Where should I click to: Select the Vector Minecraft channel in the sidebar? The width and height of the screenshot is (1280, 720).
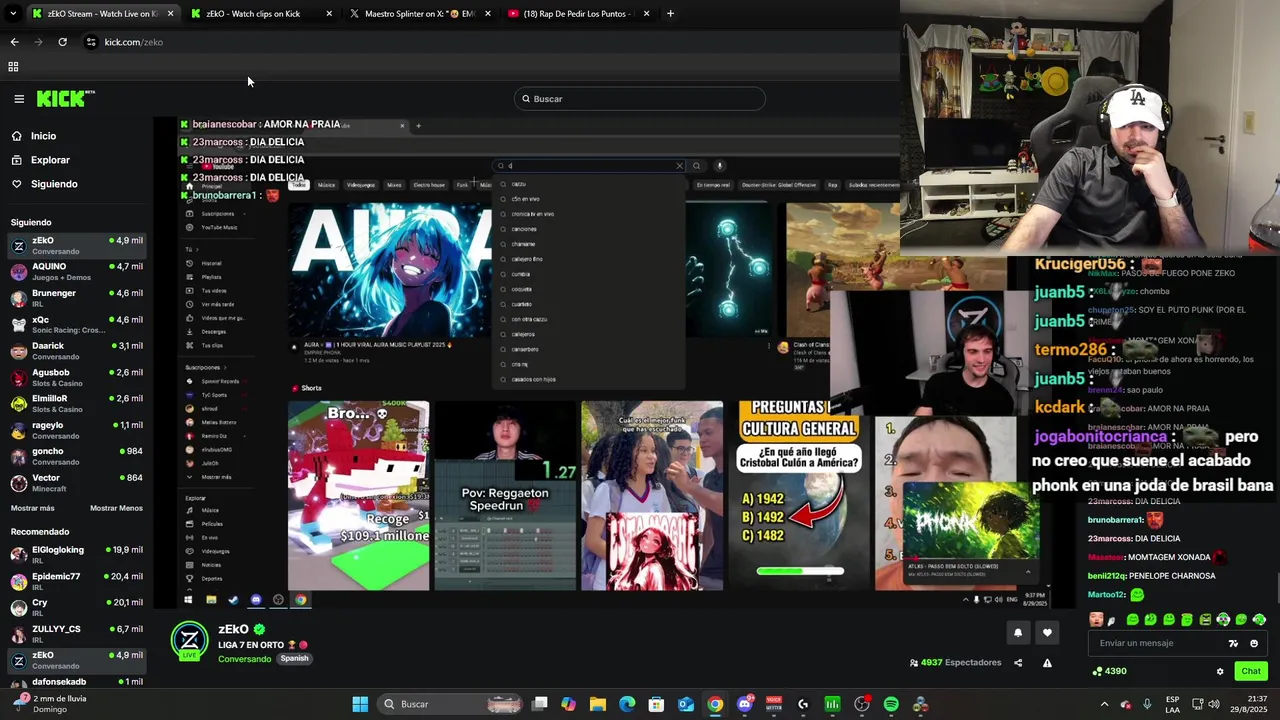pos(76,482)
